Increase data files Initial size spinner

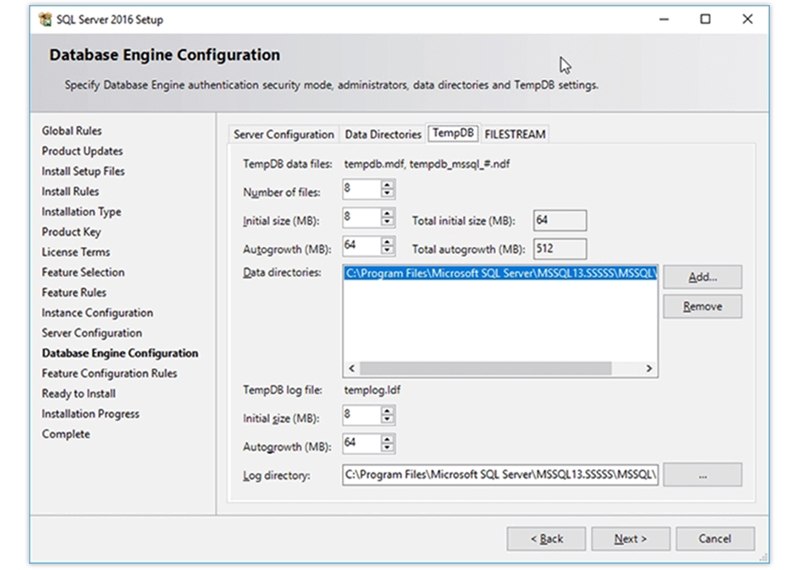(388, 213)
